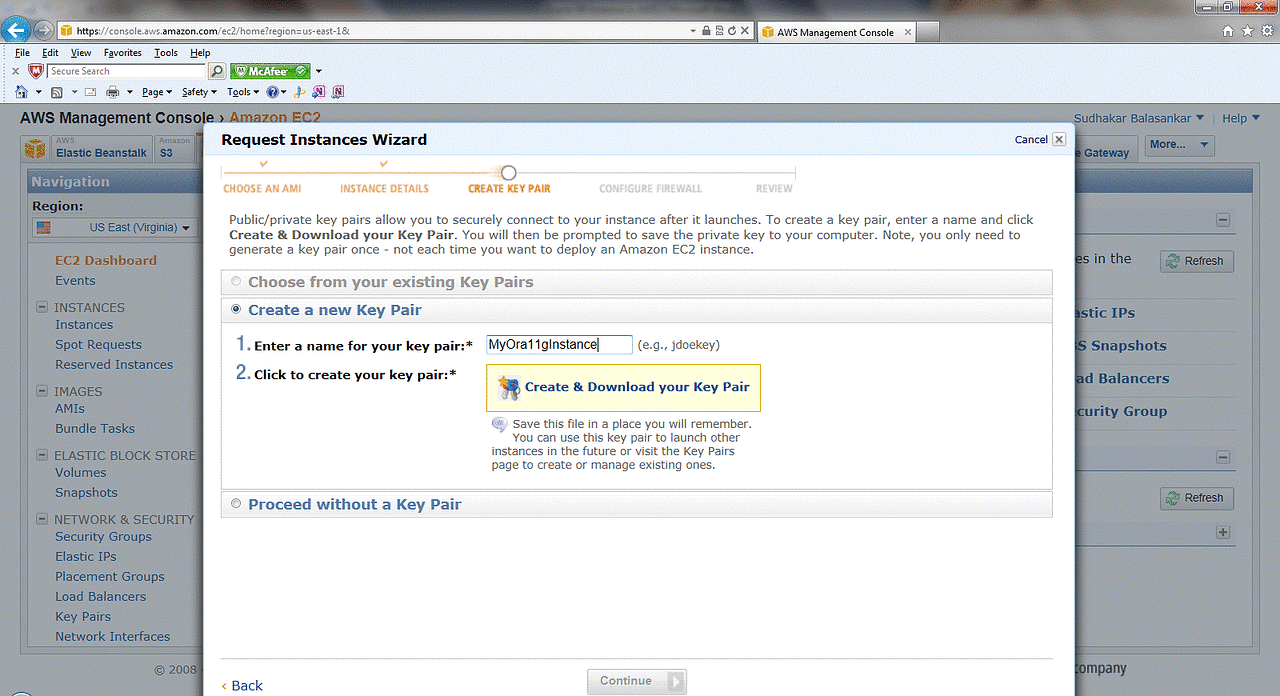Open the Help menu in menu bar
Viewport: 1280px width, 696px height.
tap(200, 53)
